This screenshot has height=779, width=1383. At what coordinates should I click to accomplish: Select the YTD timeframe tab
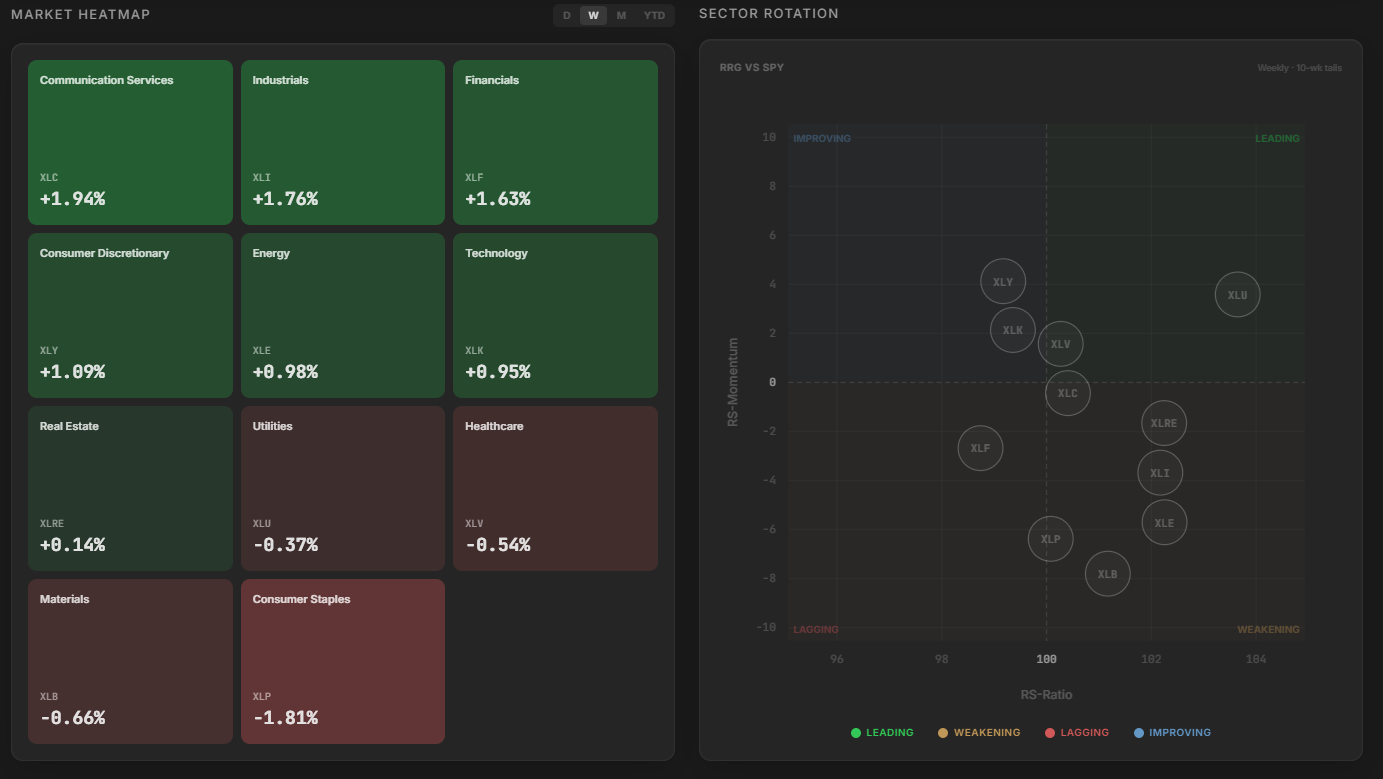pyautogui.click(x=654, y=15)
